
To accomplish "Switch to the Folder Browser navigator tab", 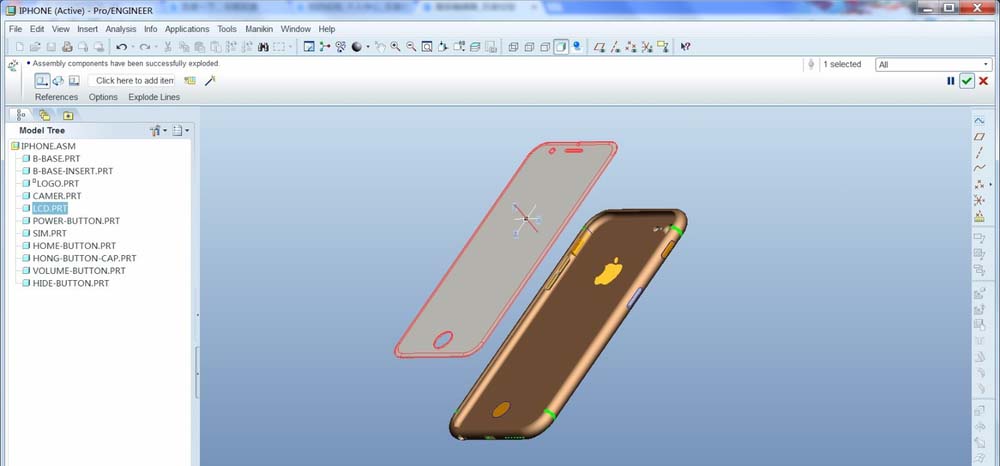I will click(45, 115).
